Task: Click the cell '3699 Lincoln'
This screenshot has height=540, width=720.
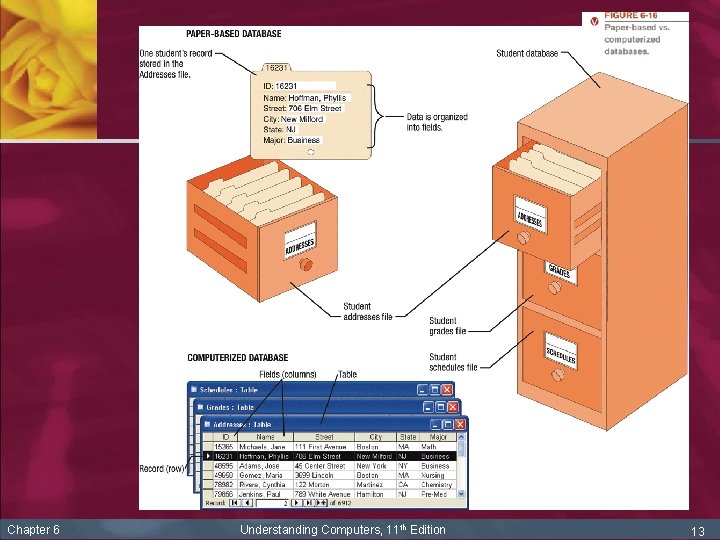Action: tap(324, 475)
